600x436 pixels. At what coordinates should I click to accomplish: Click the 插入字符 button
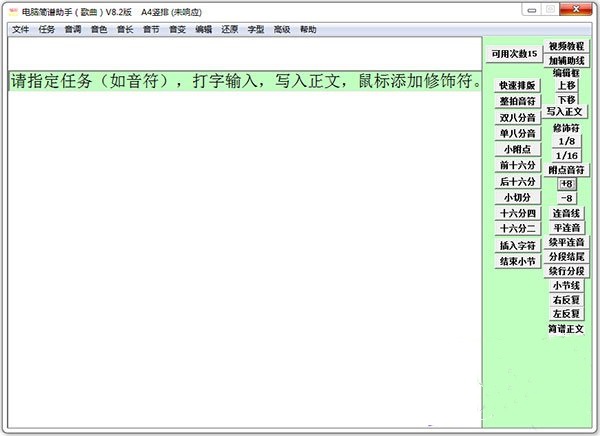pyautogui.click(x=517, y=245)
